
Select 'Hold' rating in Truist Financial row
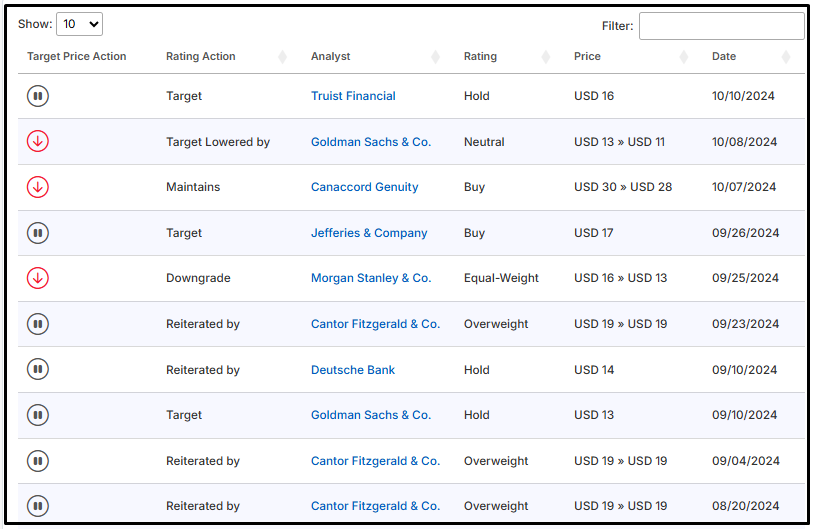point(477,96)
